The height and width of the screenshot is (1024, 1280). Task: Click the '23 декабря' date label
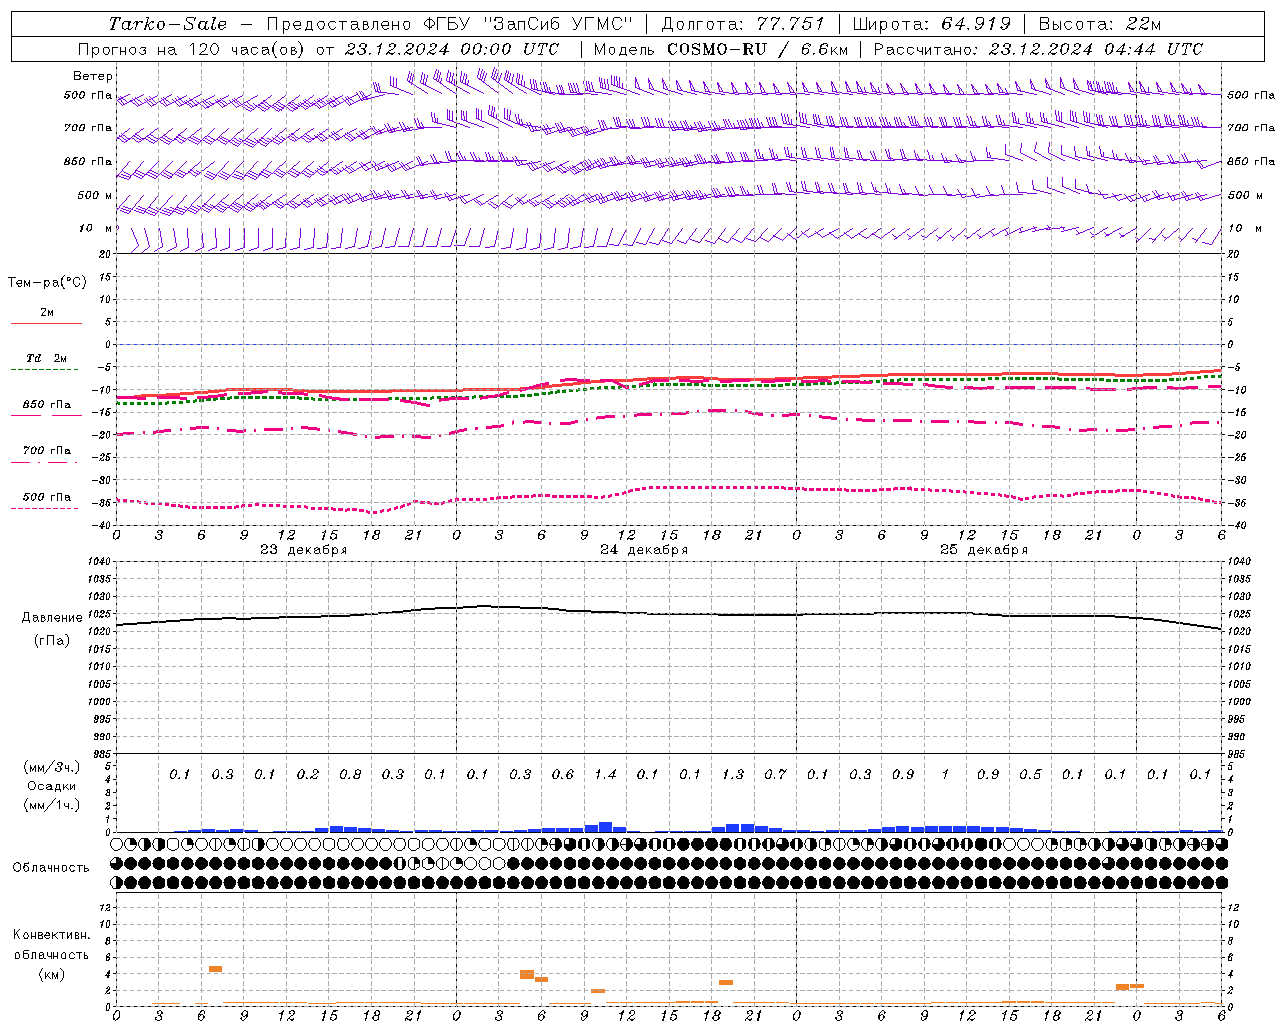pyautogui.click(x=304, y=550)
